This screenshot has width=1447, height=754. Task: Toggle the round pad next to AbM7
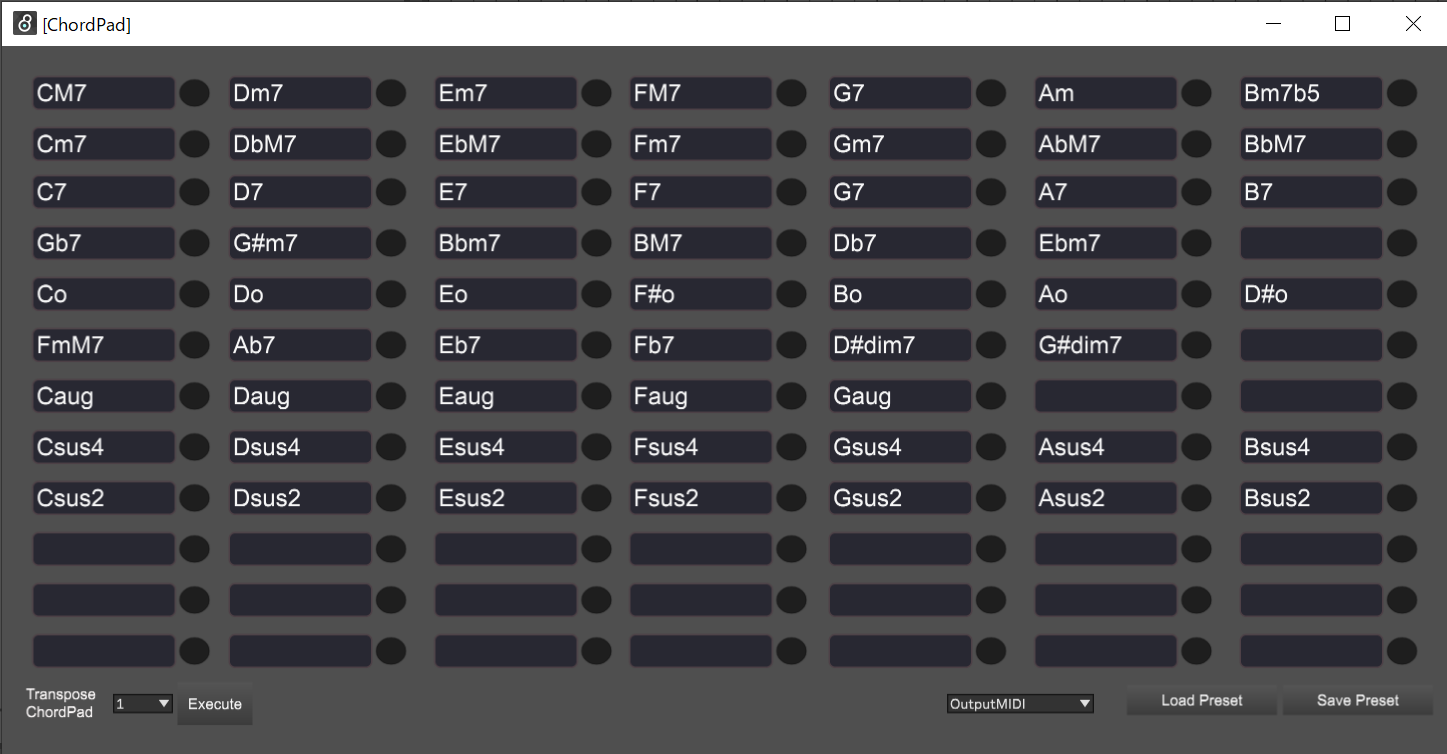pos(1196,144)
